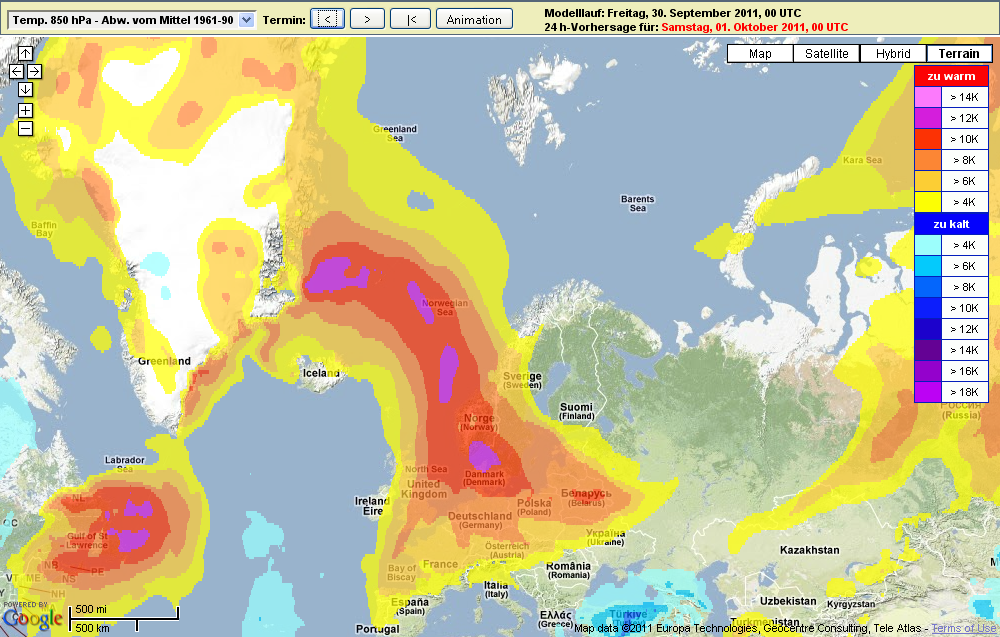Click the cold > 10K swatch

[x=928, y=308]
